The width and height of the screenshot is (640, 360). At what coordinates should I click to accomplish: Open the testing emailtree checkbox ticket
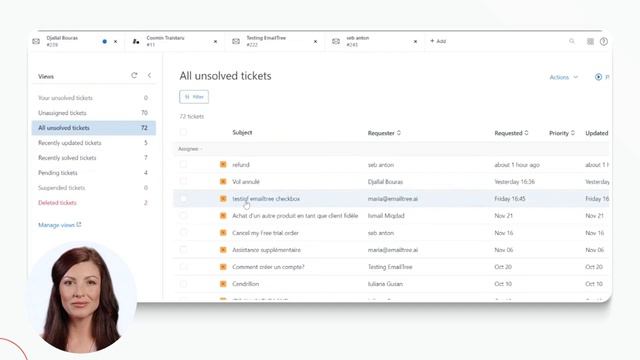(x=266, y=199)
